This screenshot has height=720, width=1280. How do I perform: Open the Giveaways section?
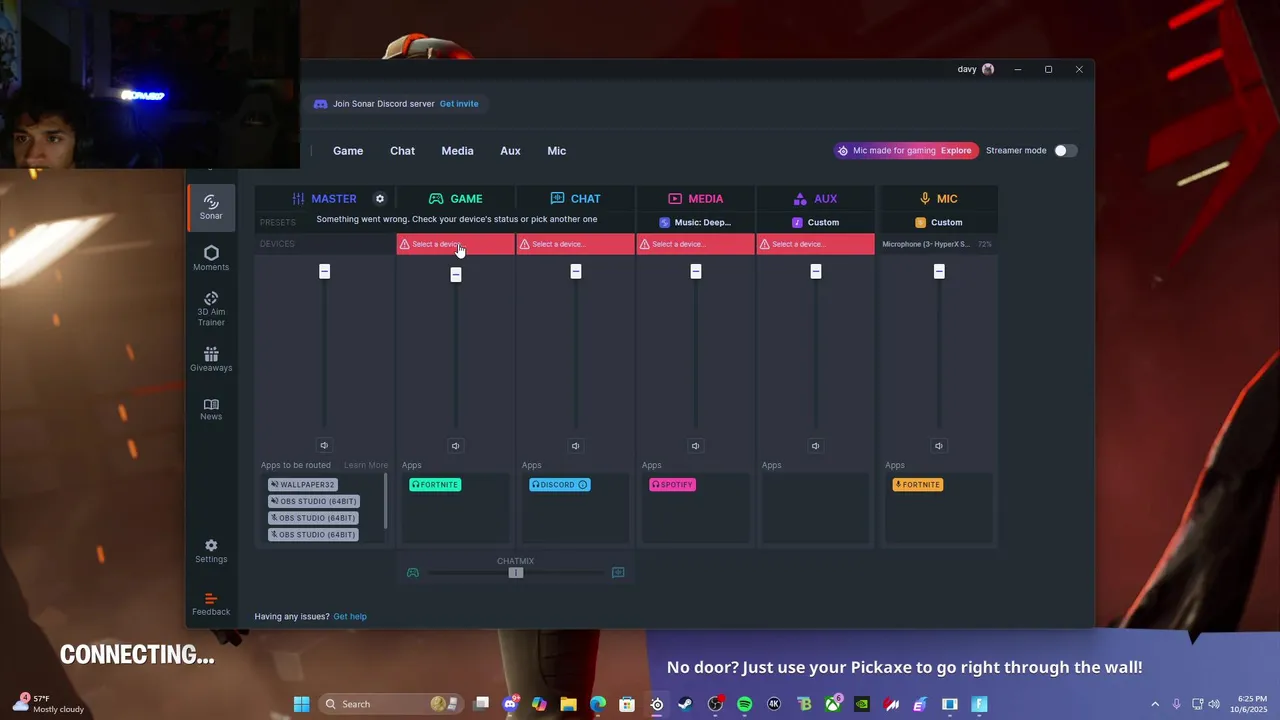tap(211, 360)
